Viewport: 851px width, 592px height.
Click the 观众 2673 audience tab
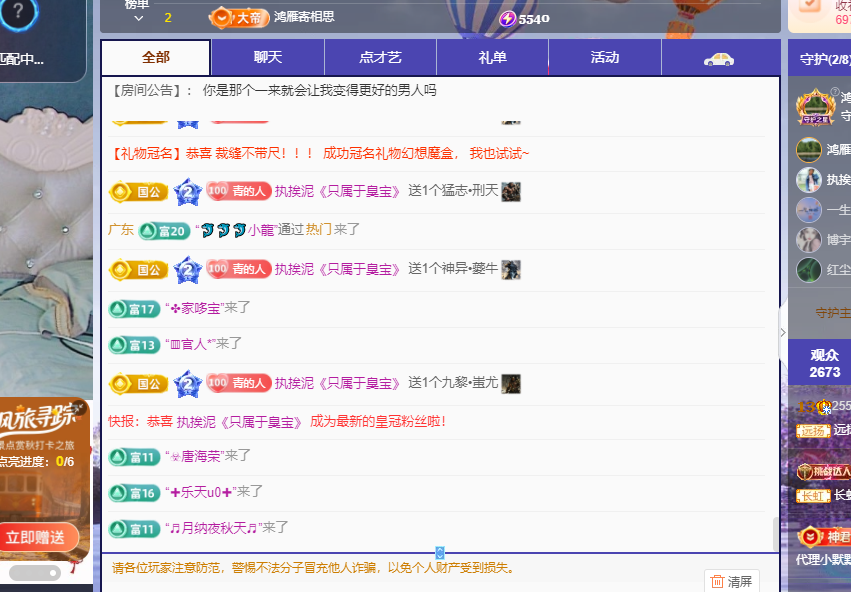[x=824, y=364]
